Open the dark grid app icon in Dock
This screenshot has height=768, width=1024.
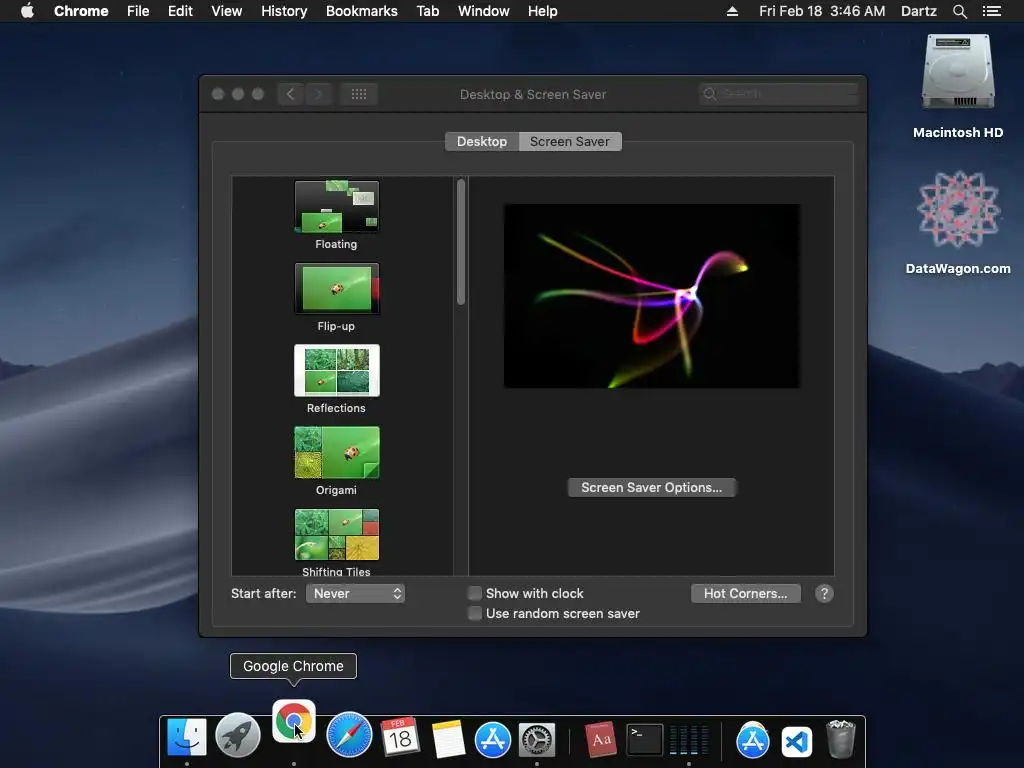click(688, 740)
